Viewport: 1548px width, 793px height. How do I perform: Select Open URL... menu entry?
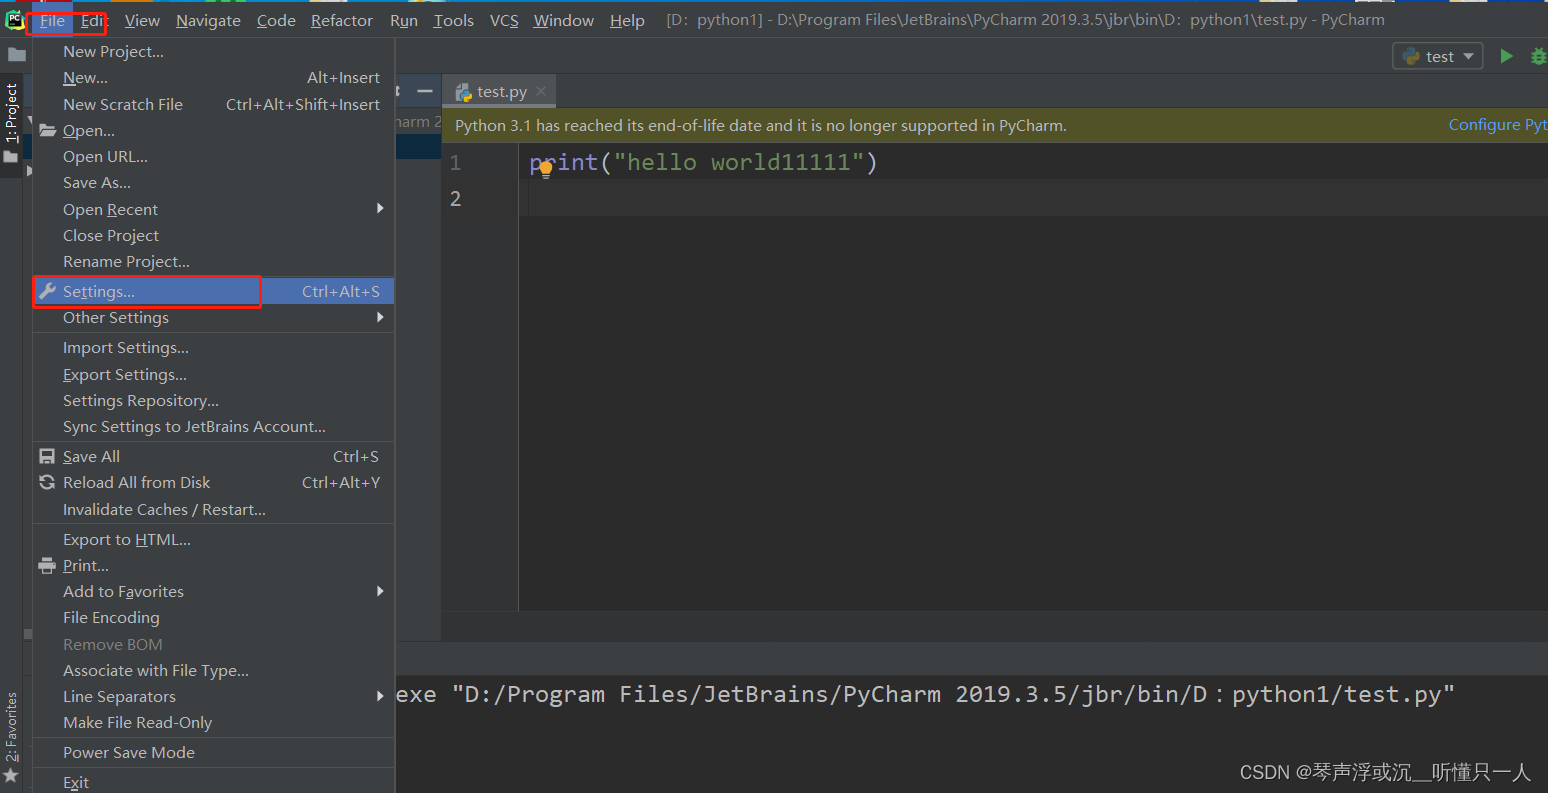(214, 156)
